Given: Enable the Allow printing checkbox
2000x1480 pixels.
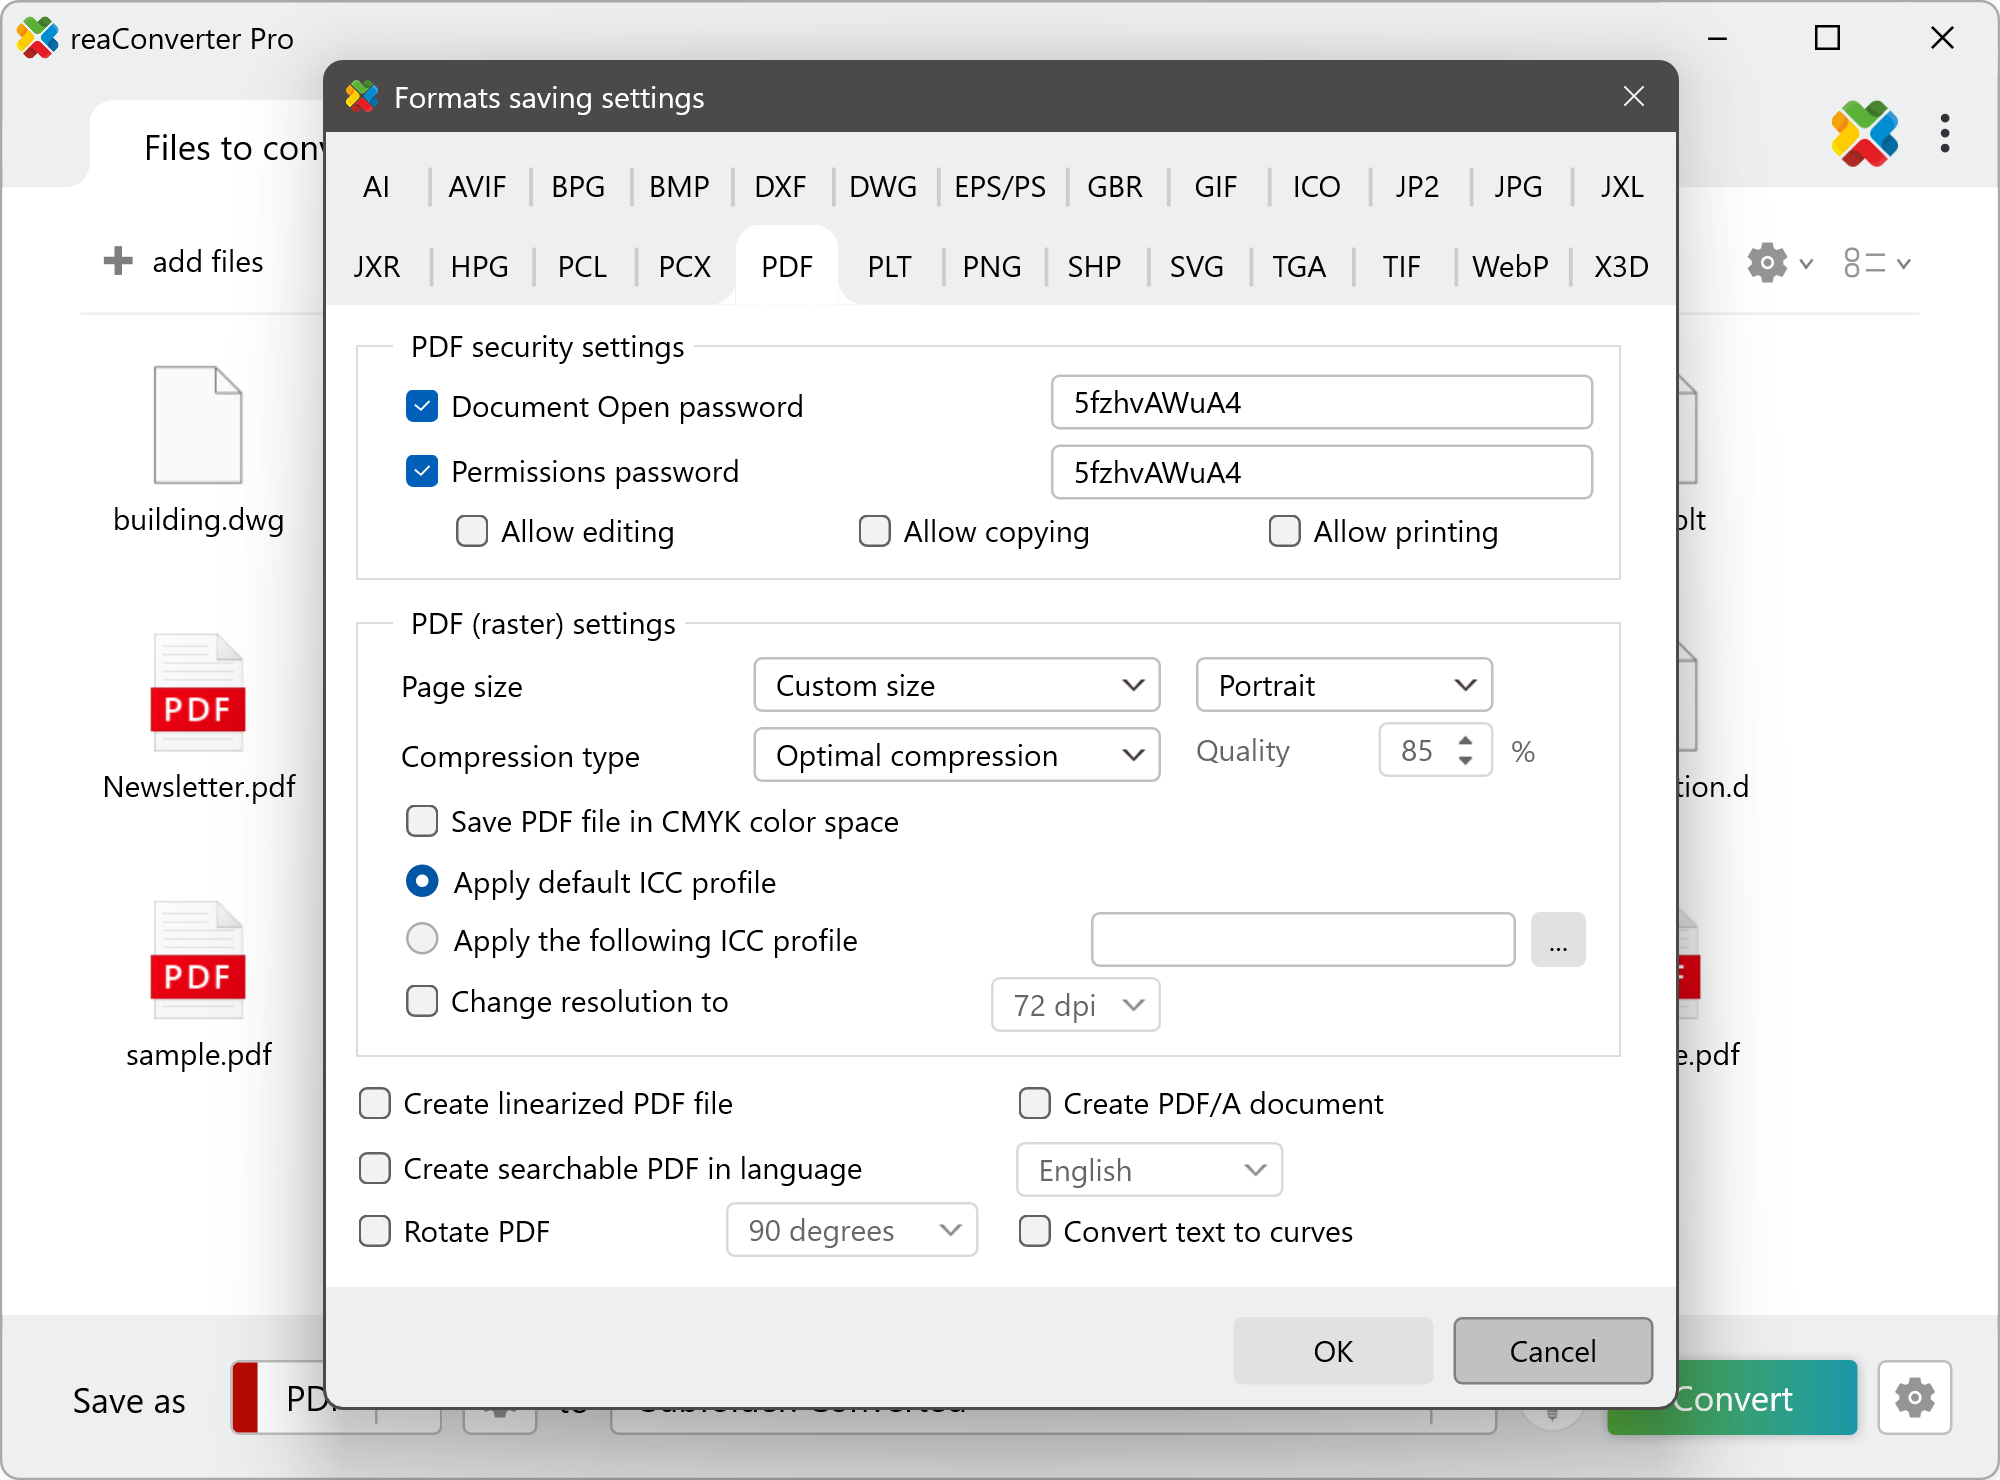Looking at the screenshot, I should tap(1285, 531).
